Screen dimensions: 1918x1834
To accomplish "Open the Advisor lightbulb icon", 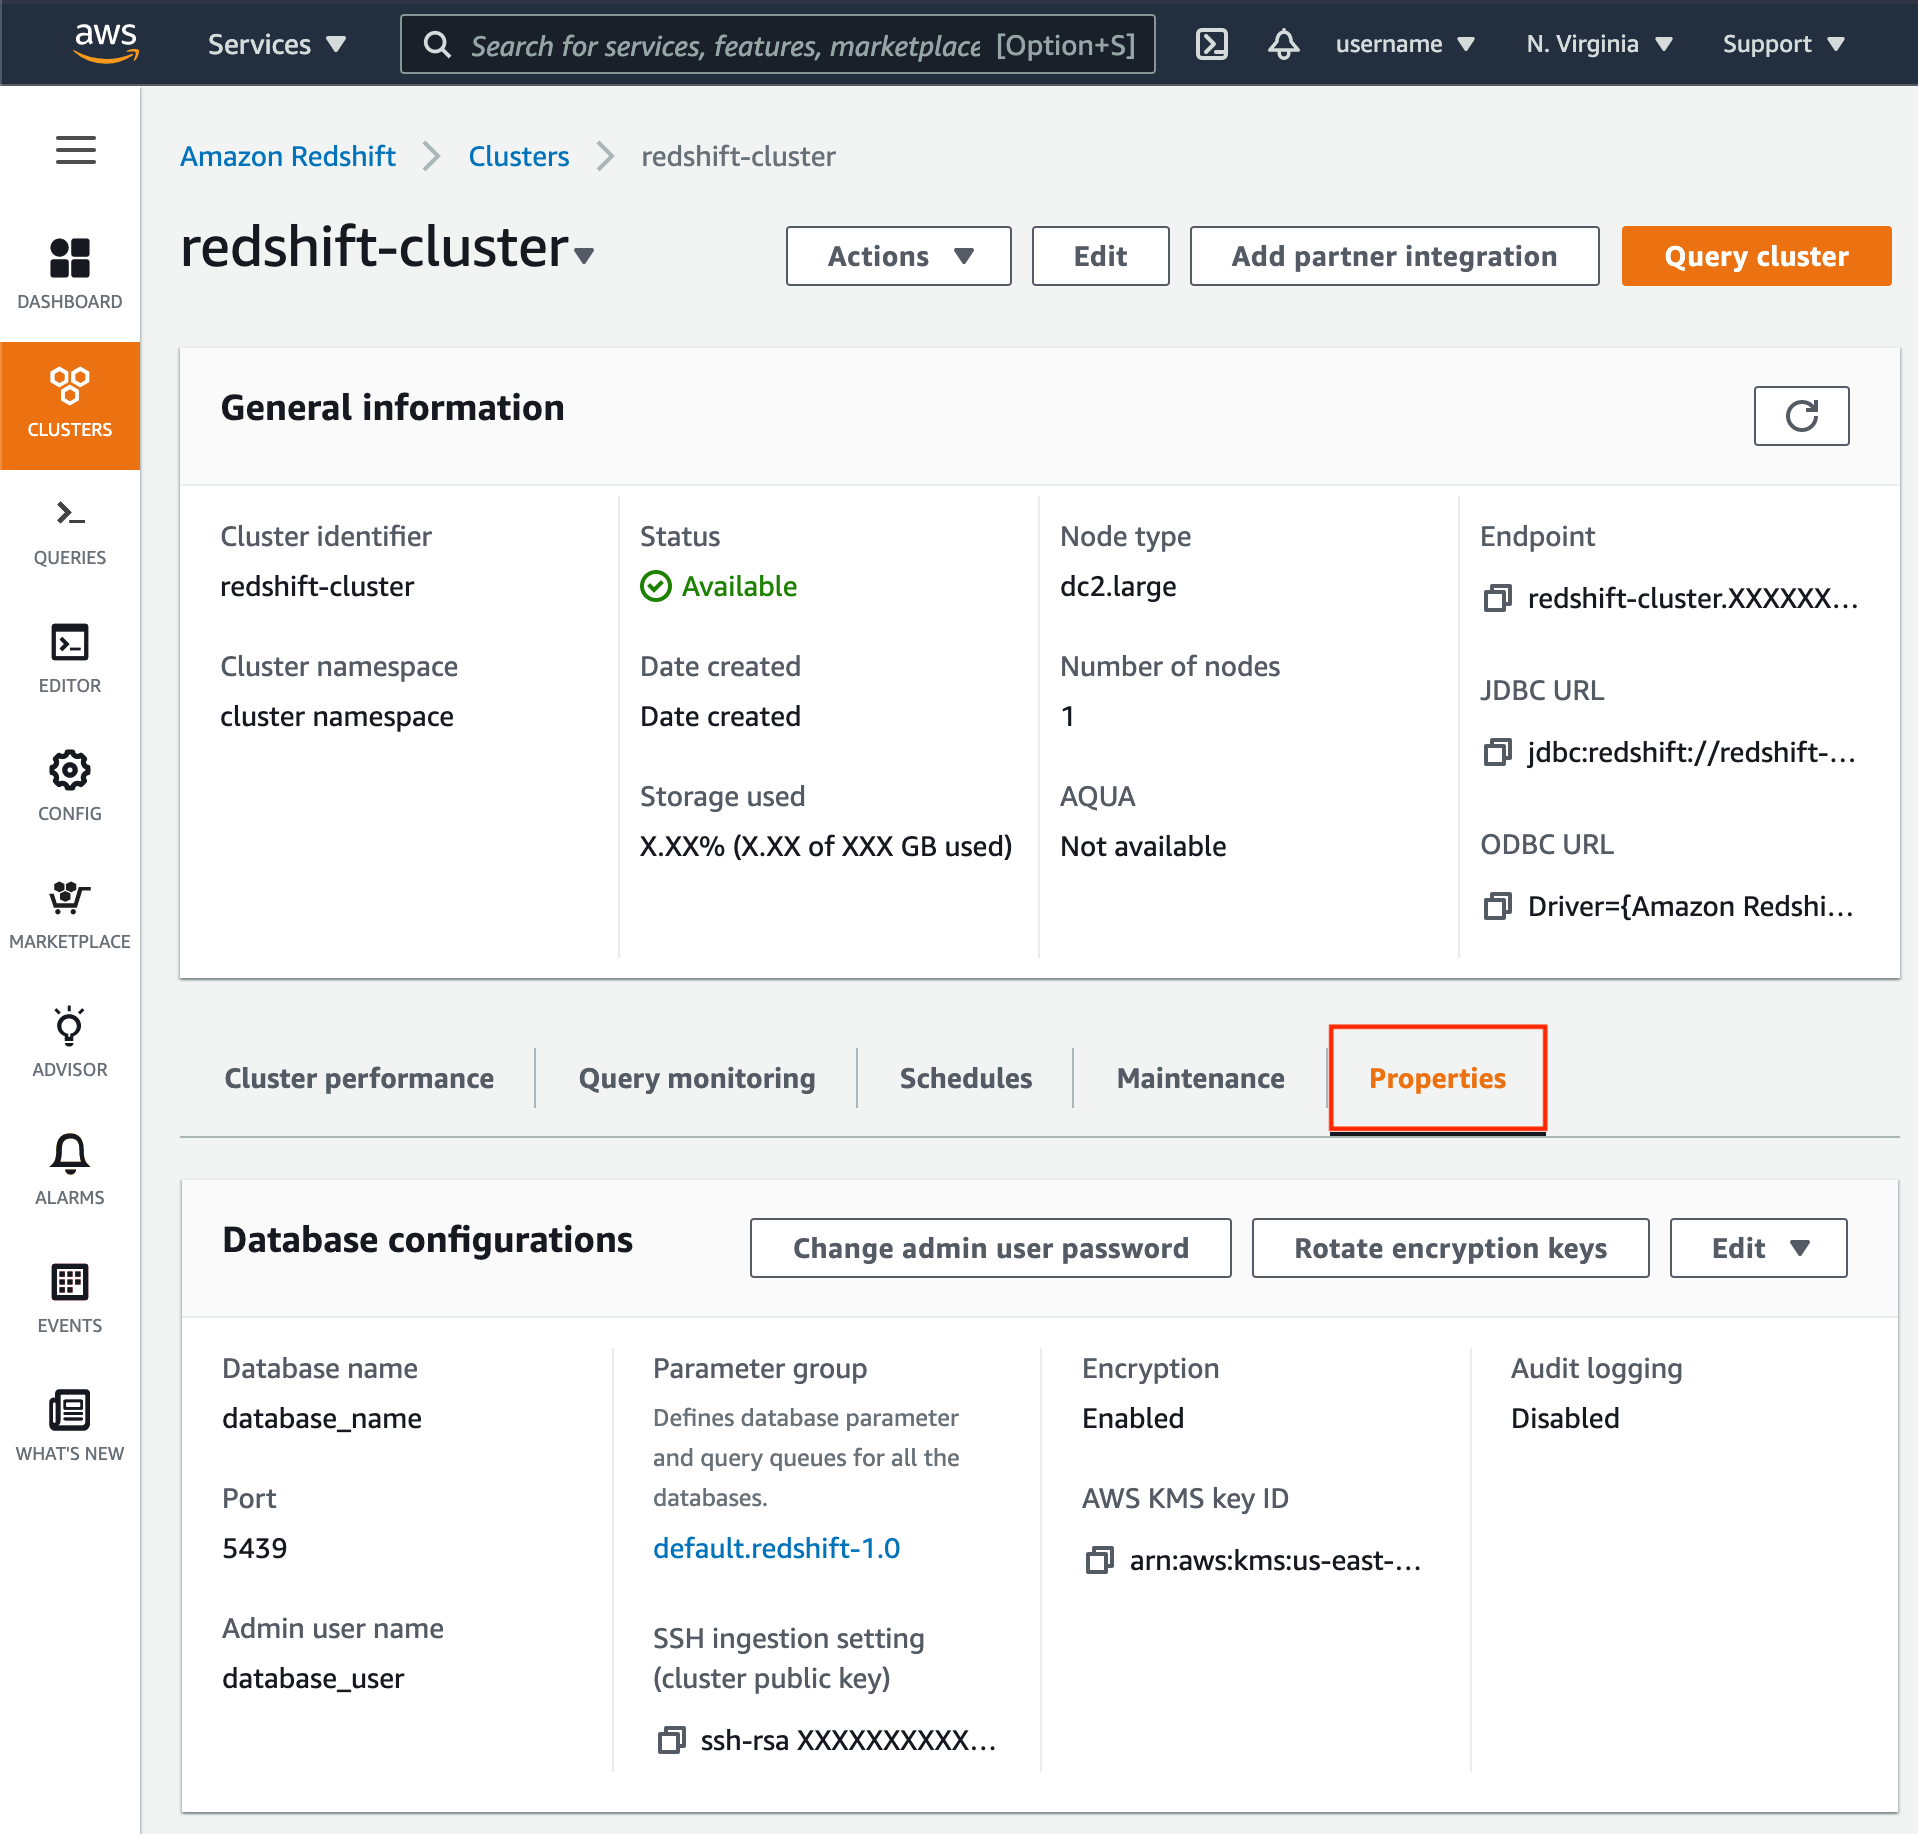I will click(x=70, y=1042).
